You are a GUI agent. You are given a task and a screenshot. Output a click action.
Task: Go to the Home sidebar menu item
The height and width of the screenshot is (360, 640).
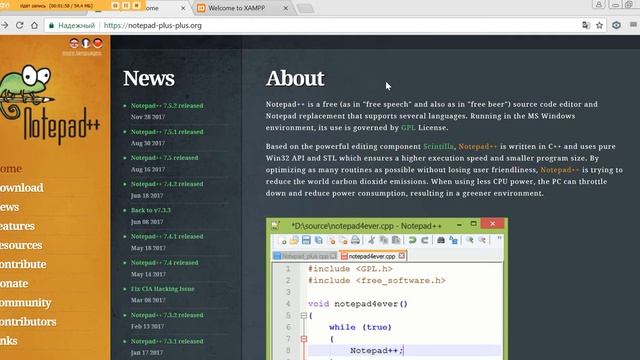tap(11, 169)
